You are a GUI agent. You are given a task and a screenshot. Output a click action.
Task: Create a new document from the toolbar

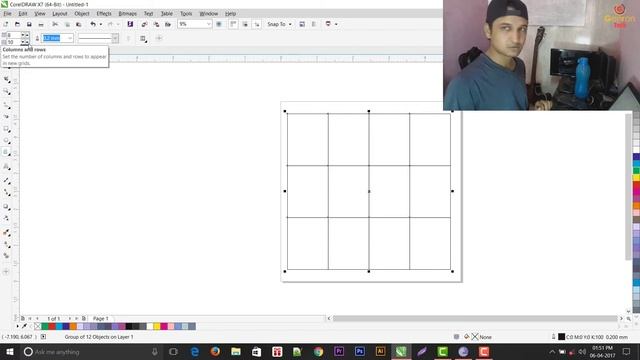pyautogui.click(x=6, y=24)
